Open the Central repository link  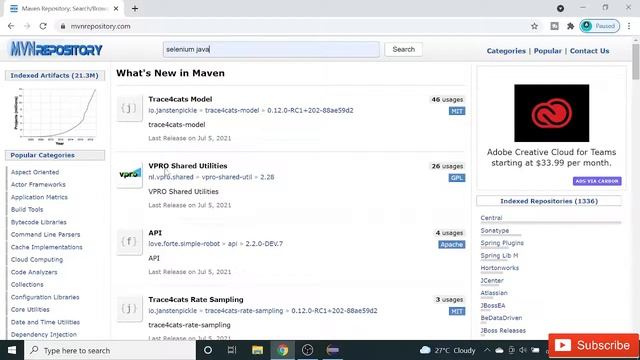(491, 218)
